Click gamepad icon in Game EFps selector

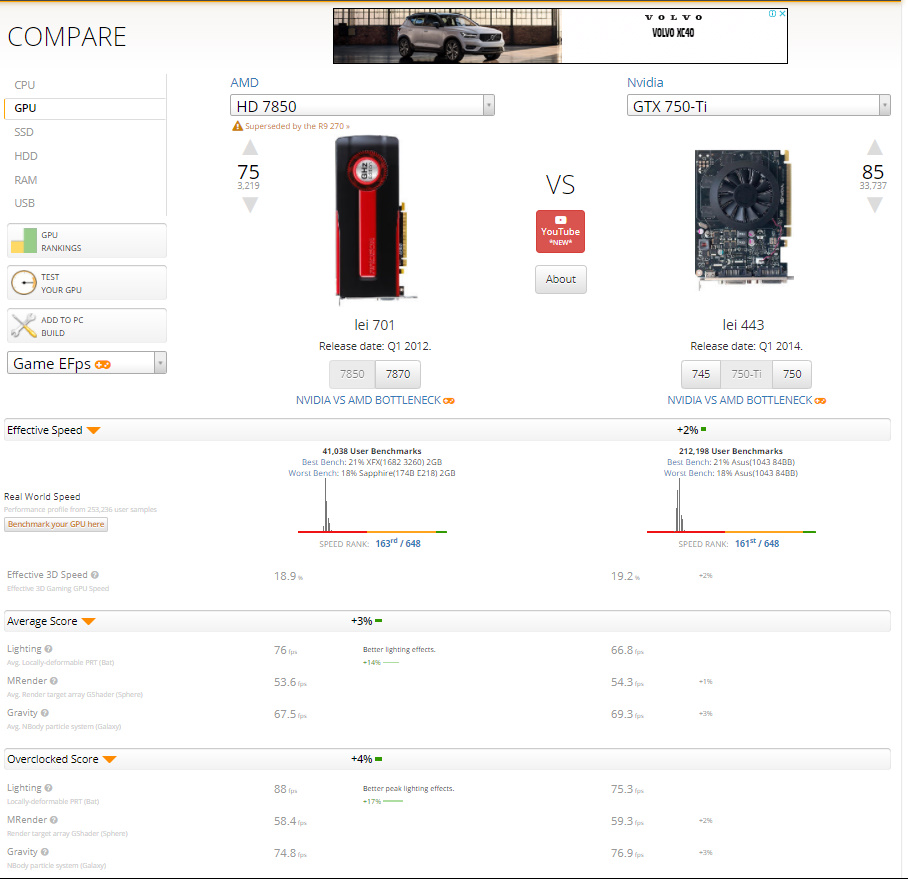pyautogui.click(x=103, y=365)
